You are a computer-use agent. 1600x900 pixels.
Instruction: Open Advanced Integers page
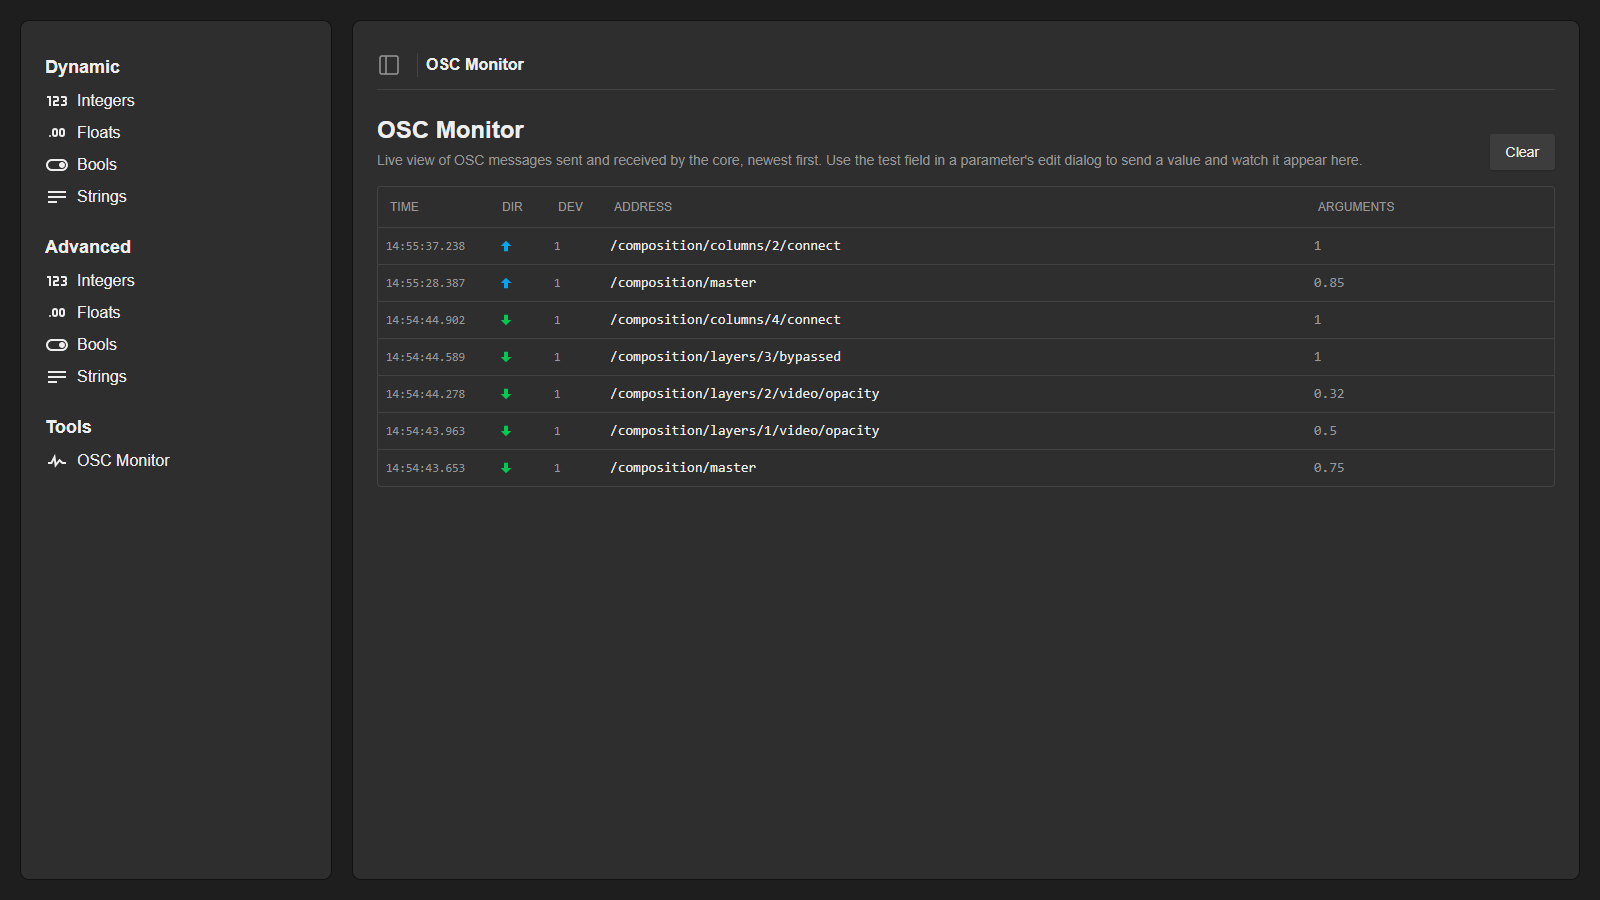[105, 281]
